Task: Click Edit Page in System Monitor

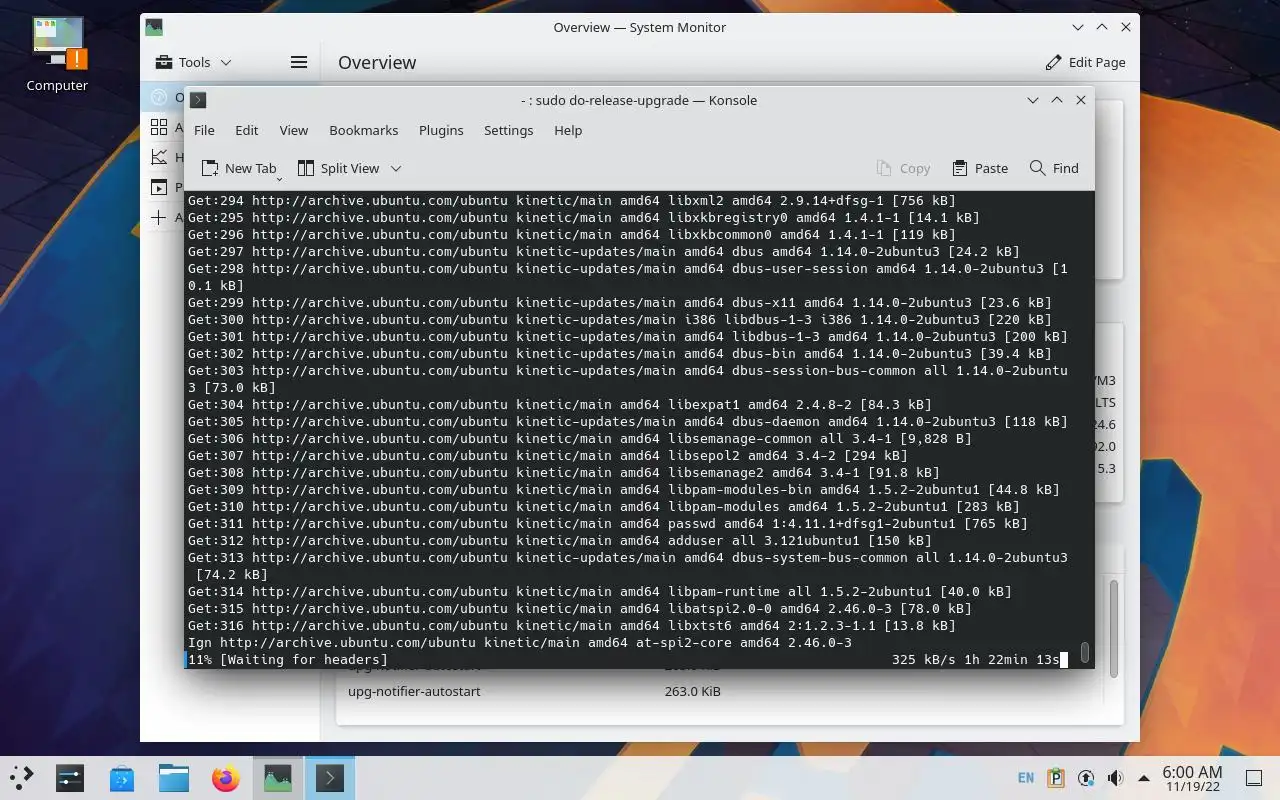Action: pyautogui.click(x=1085, y=62)
